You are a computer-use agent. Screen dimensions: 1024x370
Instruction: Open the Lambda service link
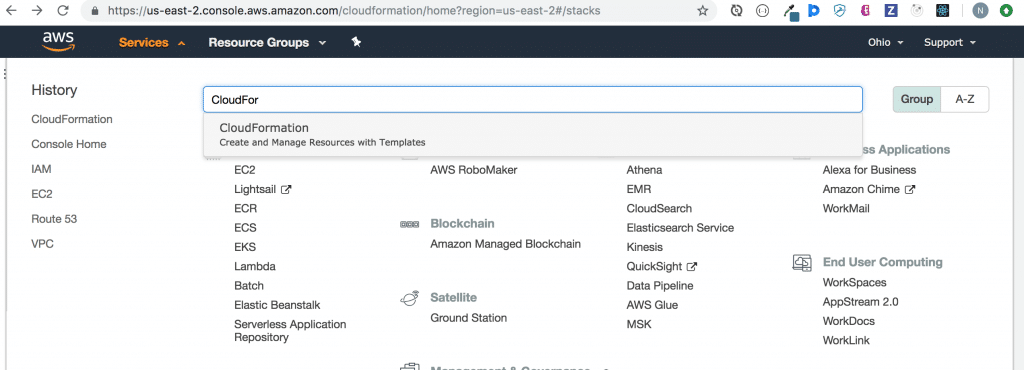(x=255, y=266)
